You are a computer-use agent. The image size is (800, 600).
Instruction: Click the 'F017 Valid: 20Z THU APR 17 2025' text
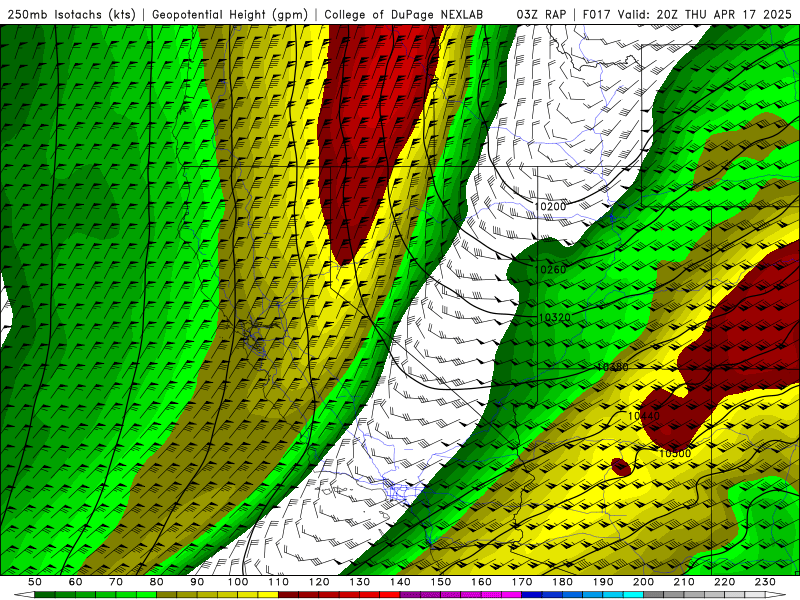687,14
